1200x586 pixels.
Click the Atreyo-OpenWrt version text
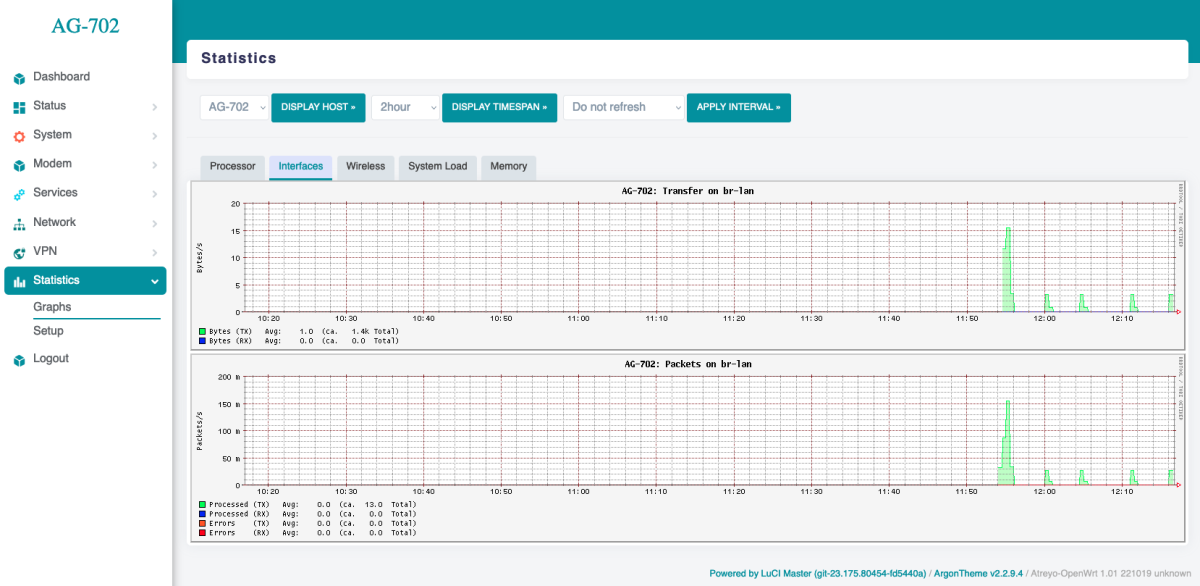pos(1111,574)
